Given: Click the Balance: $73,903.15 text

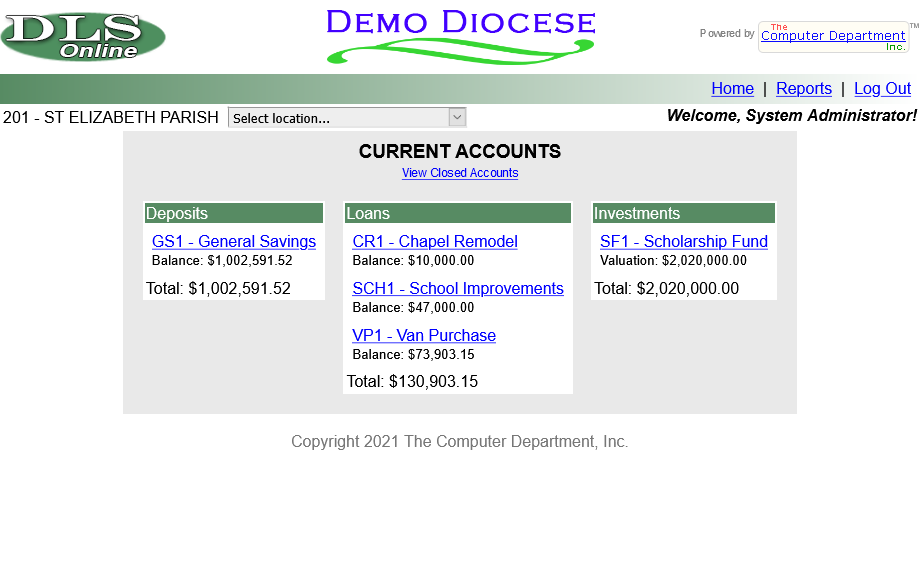Looking at the screenshot, I should (413, 354).
